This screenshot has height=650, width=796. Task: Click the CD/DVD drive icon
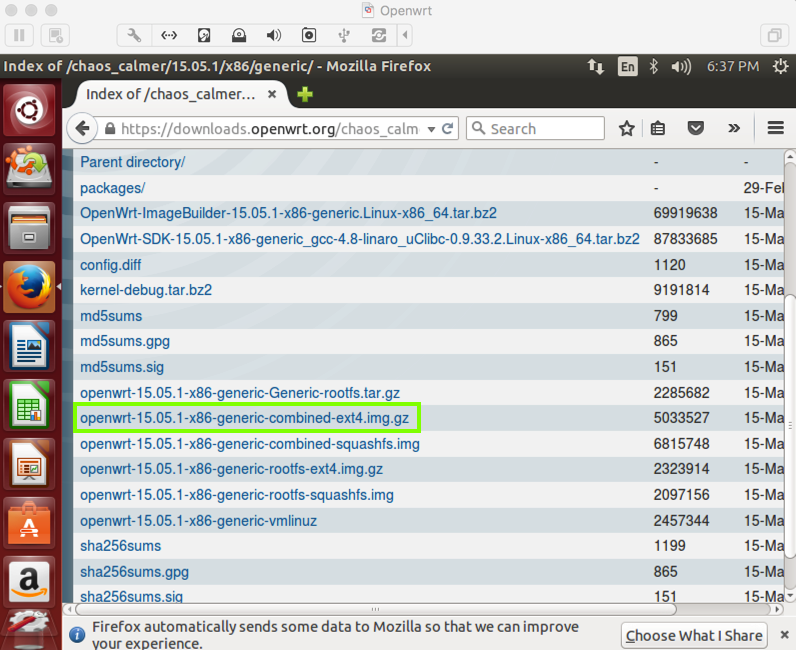point(239,35)
